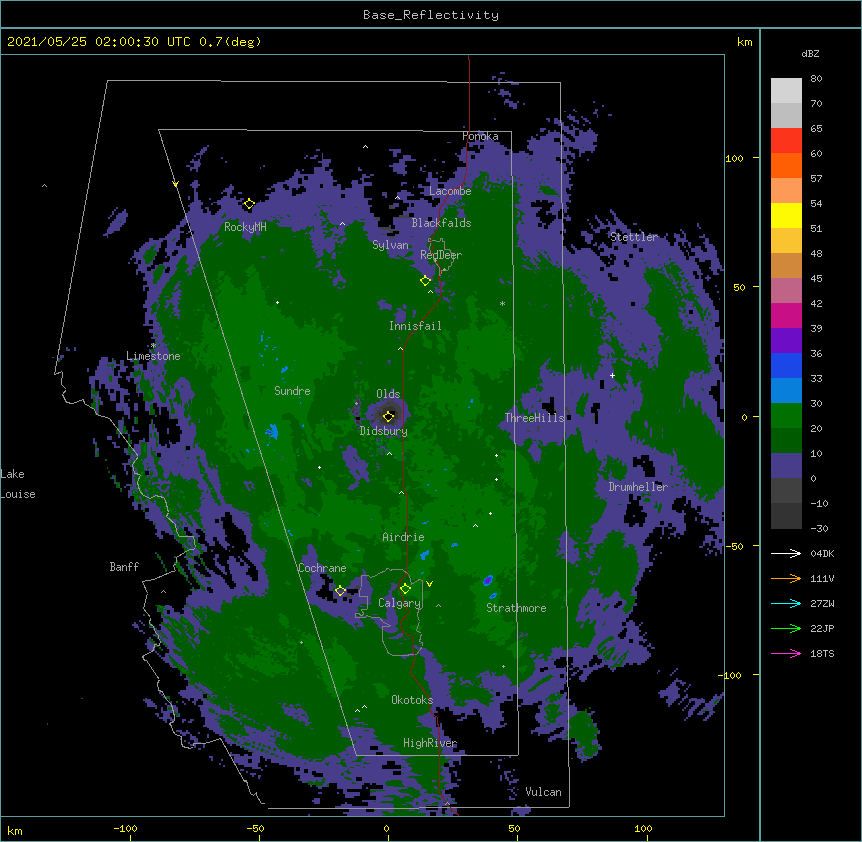Image resolution: width=862 pixels, height=842 pixels.
Task: Click the Cochrane label
Action: (322, 568)
